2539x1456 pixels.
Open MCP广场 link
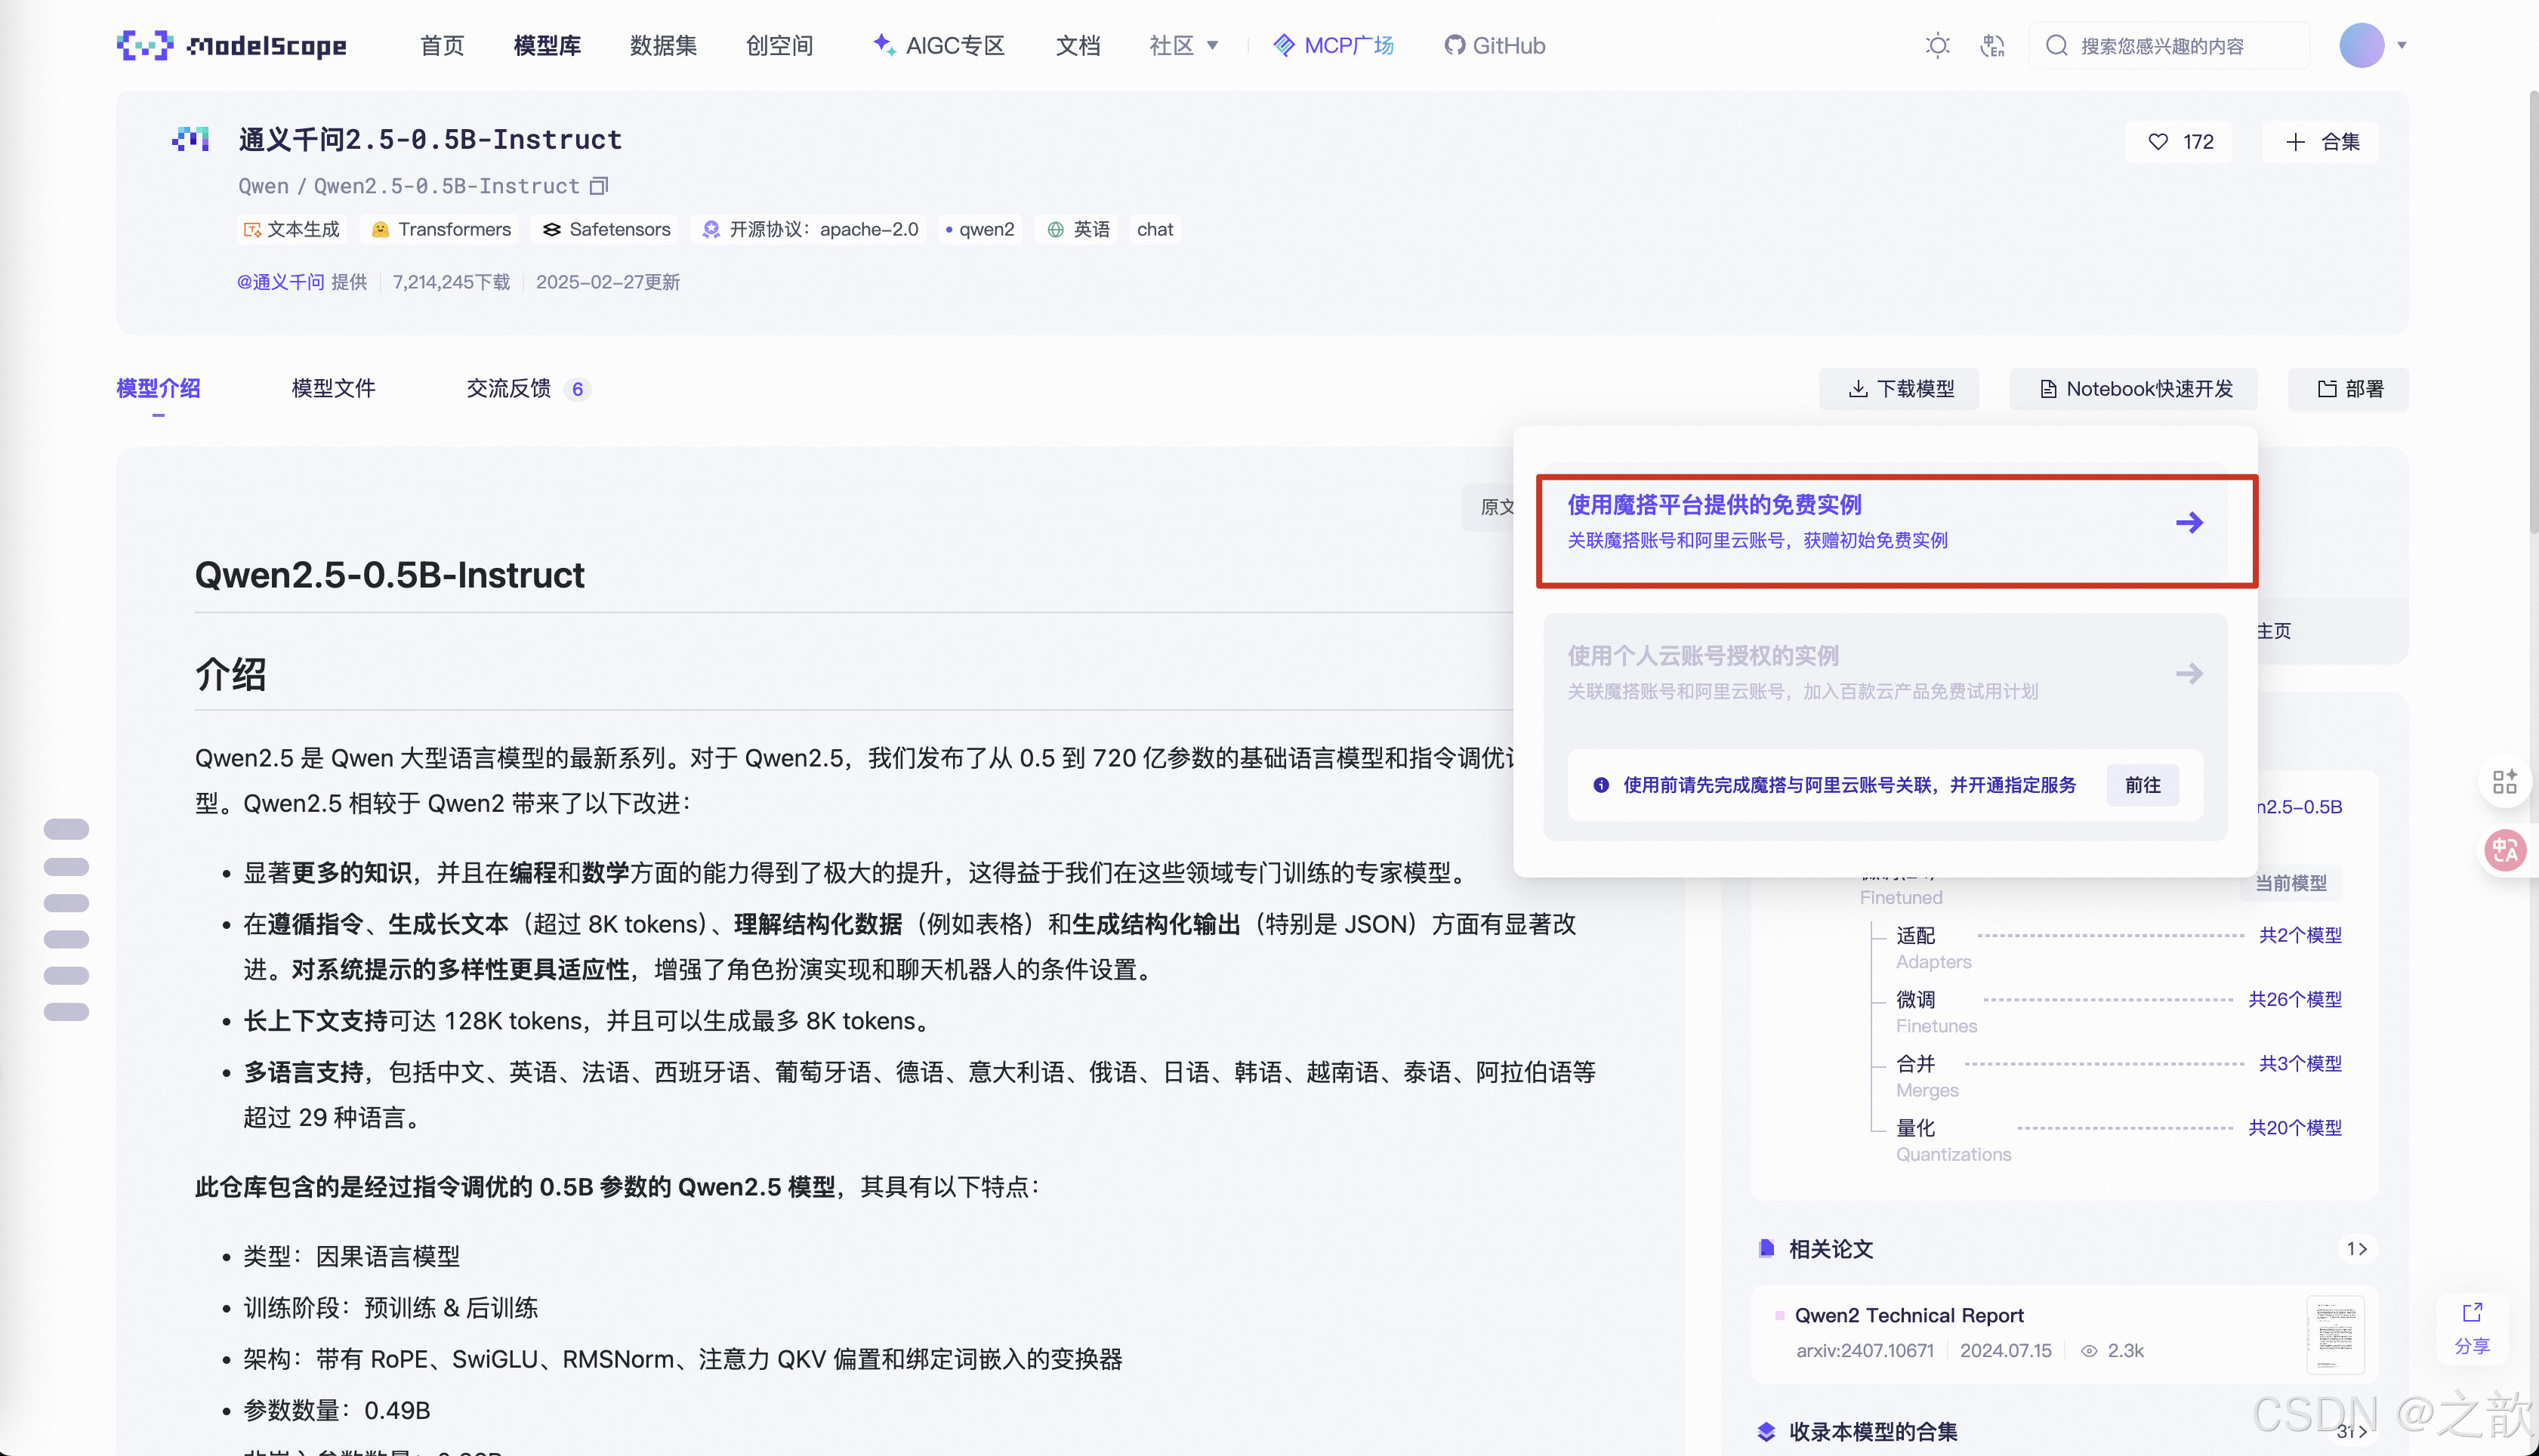tap(1333, 45)
